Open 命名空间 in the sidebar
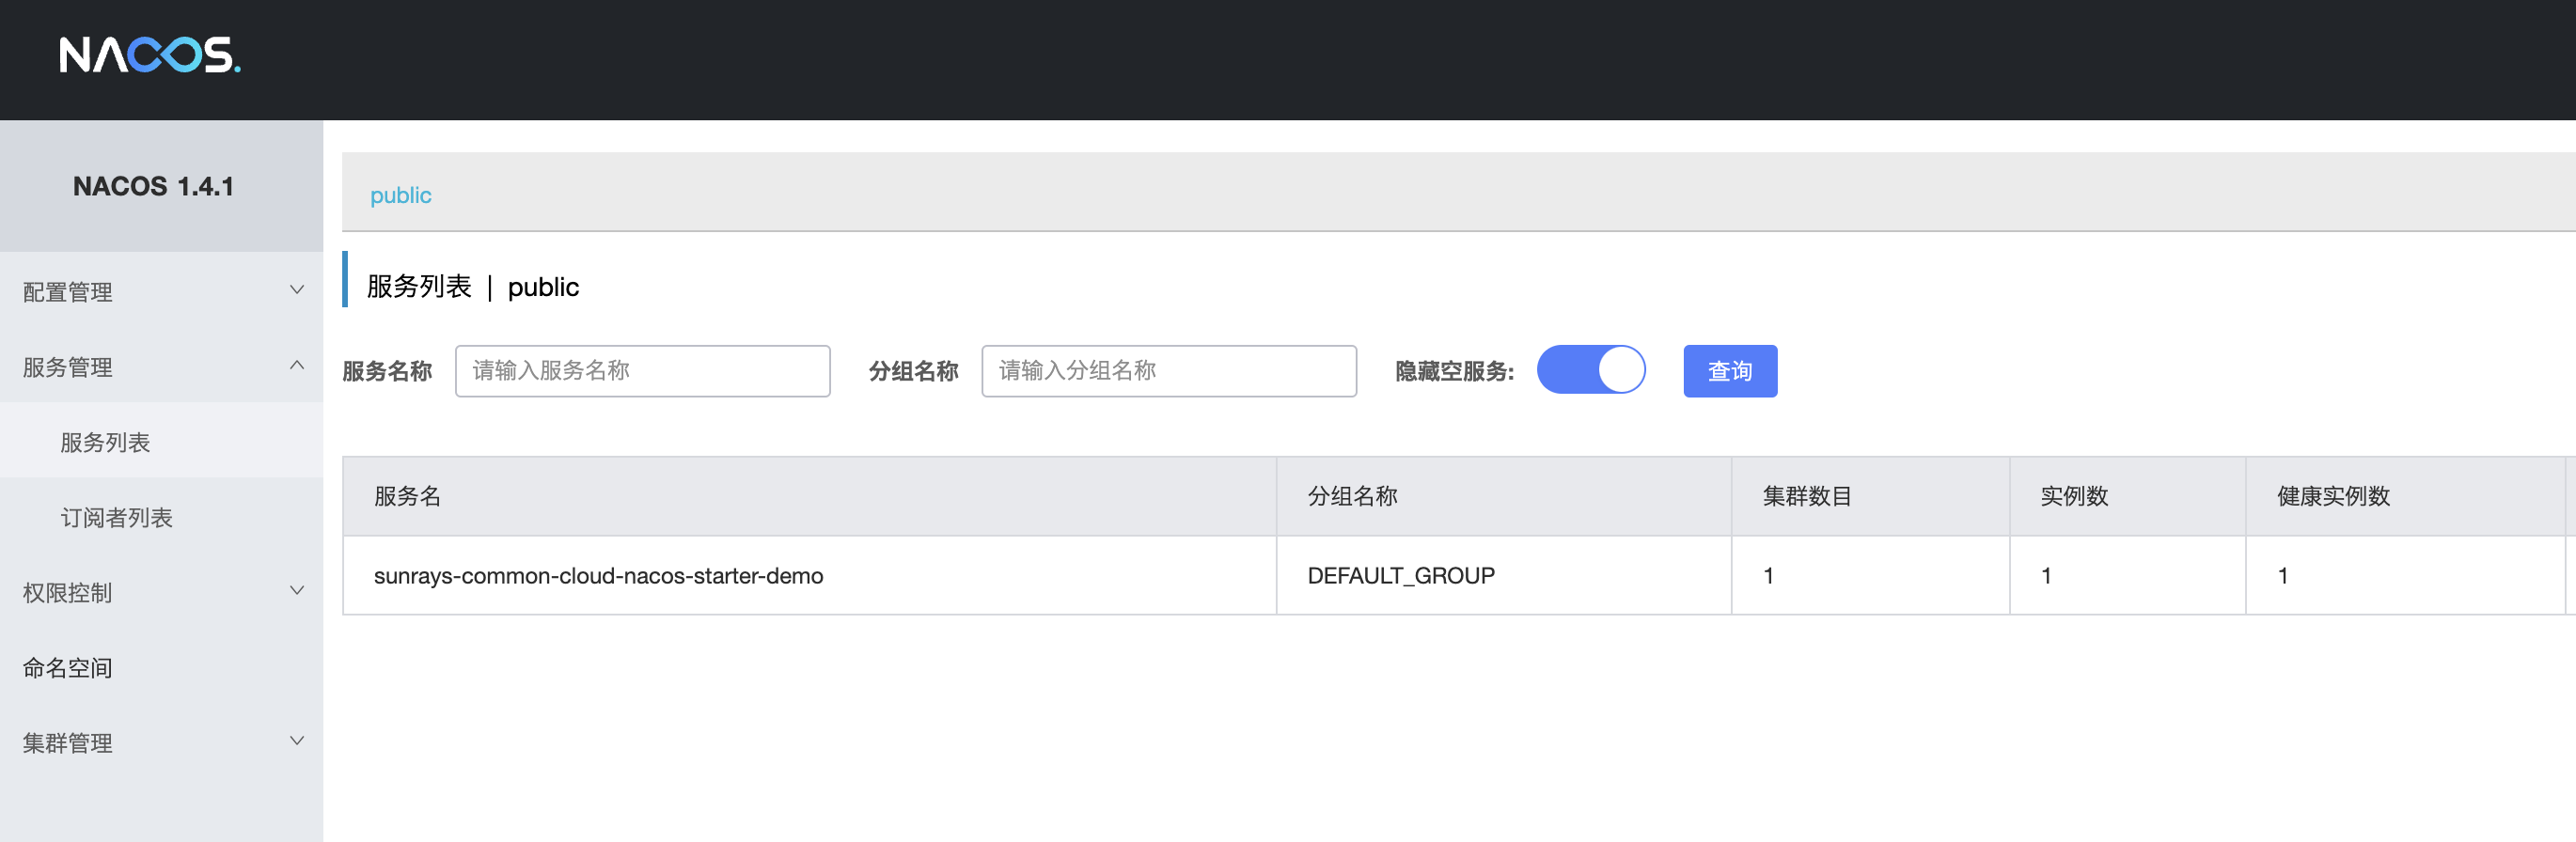The width and height of the screenshot is (2576, 842). [x=161, y=667]
